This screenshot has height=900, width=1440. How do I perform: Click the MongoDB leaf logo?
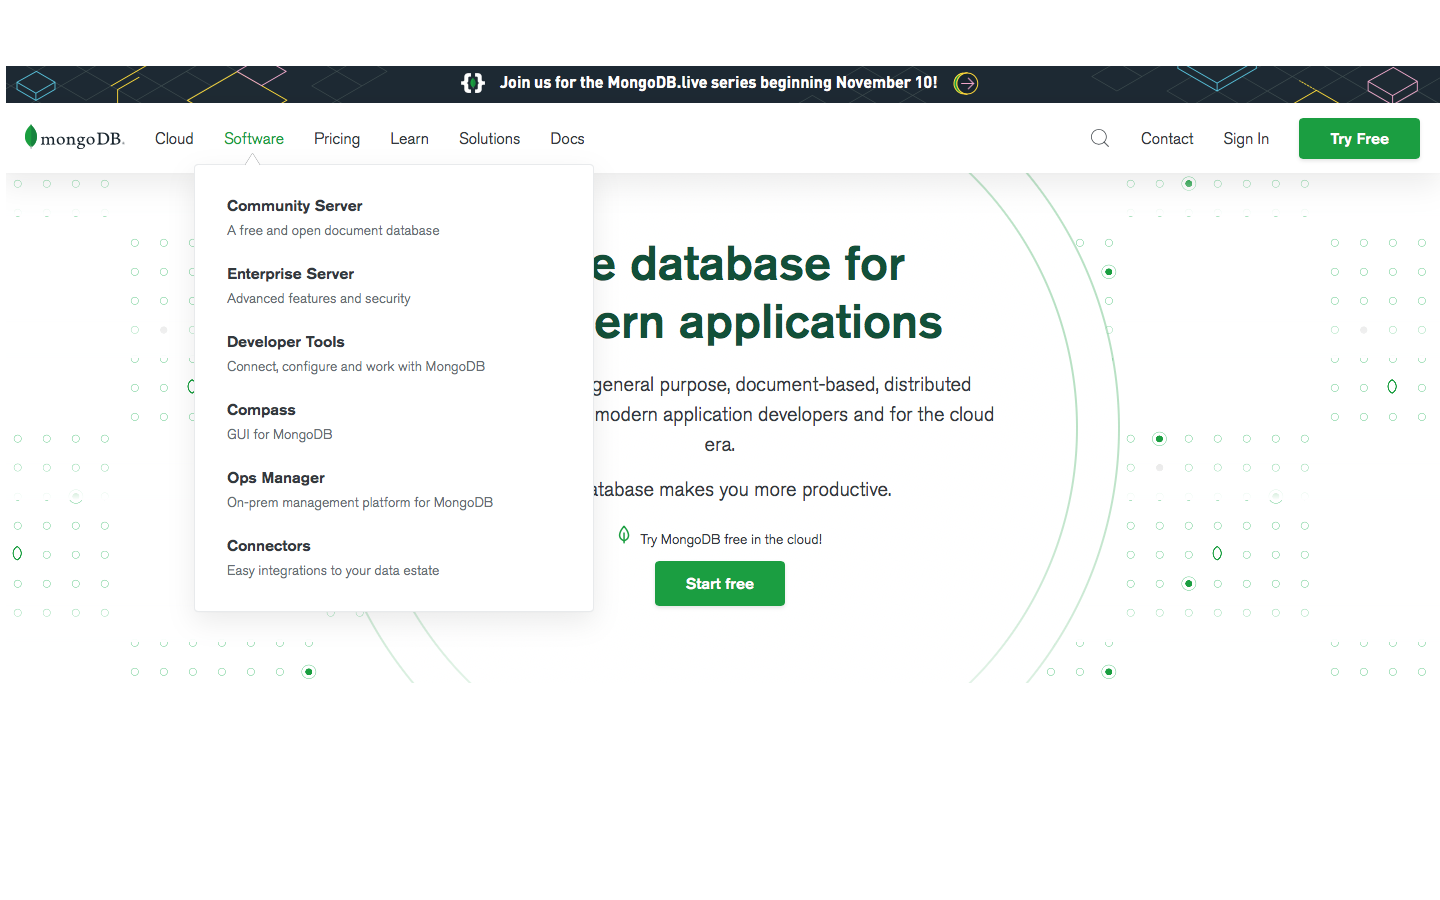point(75,138)
